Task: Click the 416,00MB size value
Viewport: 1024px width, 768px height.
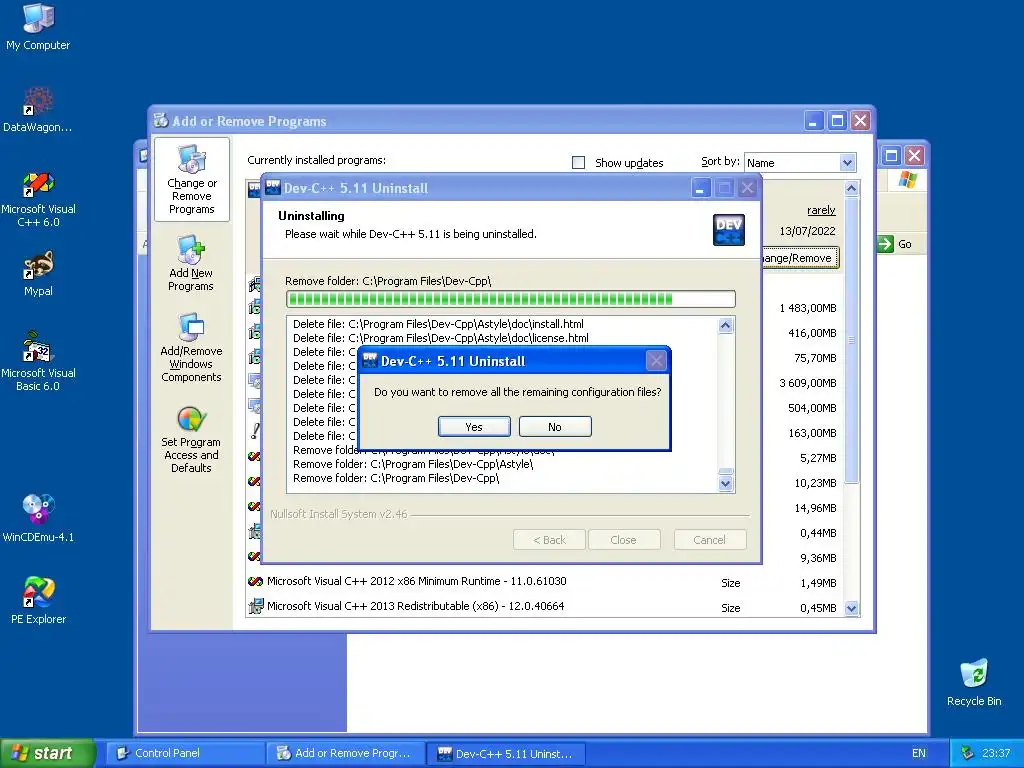Action: [x=812, y=333]
